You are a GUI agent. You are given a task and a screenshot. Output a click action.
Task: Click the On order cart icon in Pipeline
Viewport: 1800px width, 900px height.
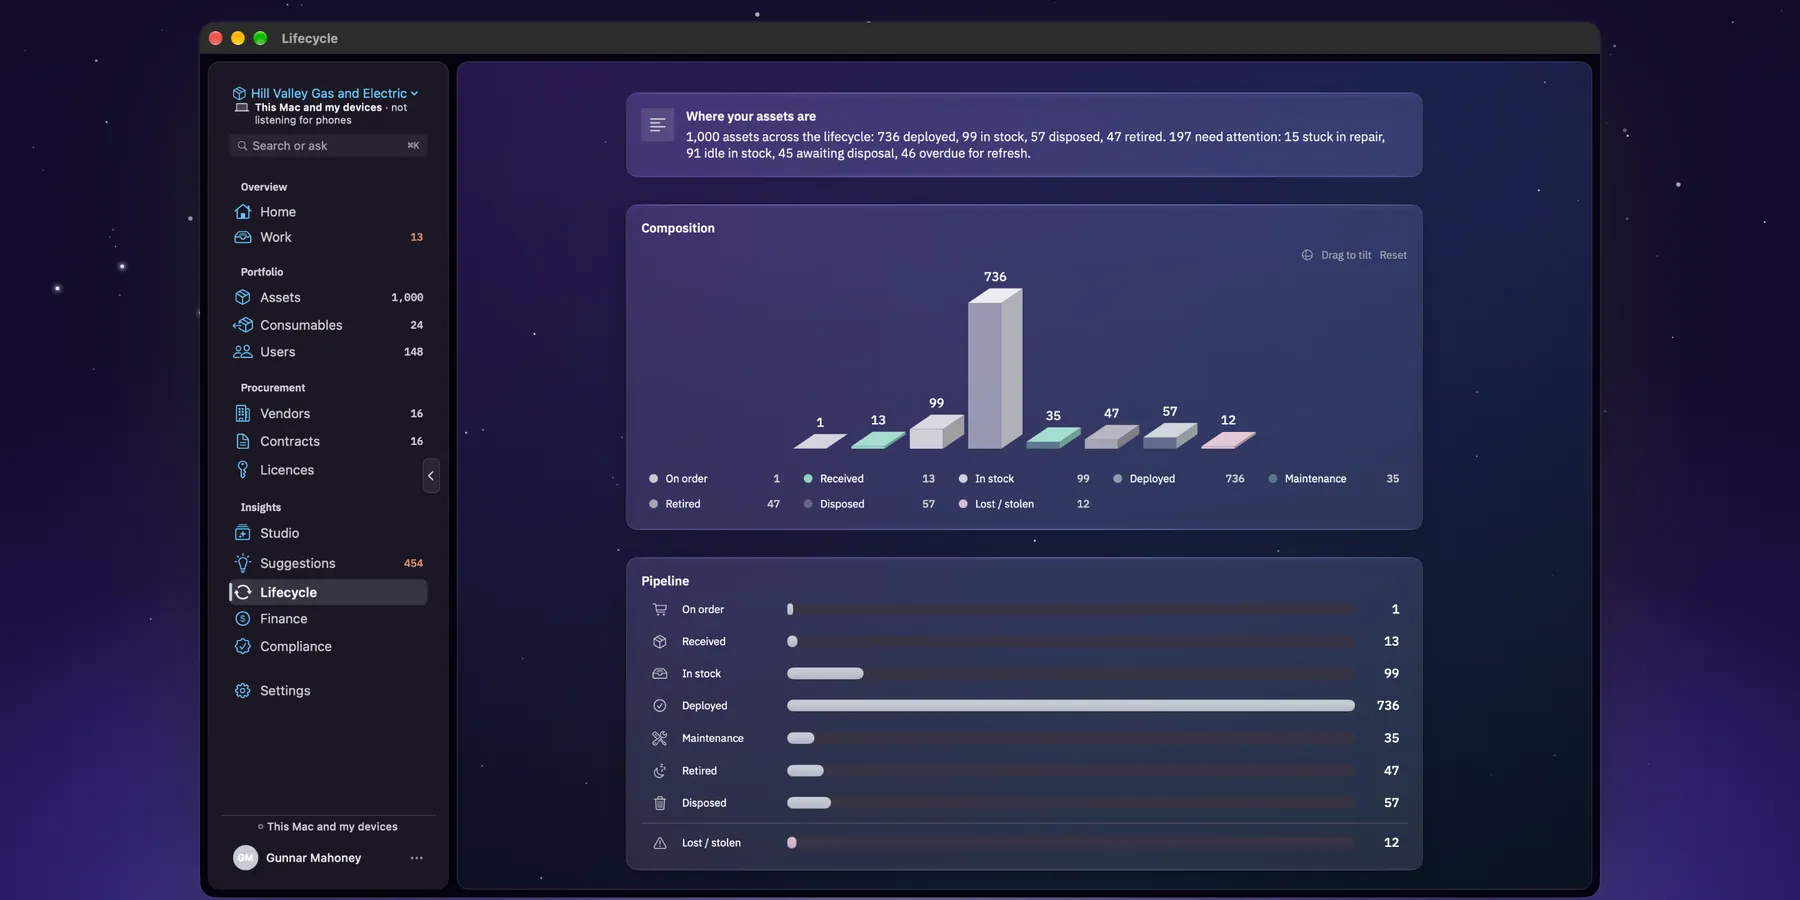(660, 609)
